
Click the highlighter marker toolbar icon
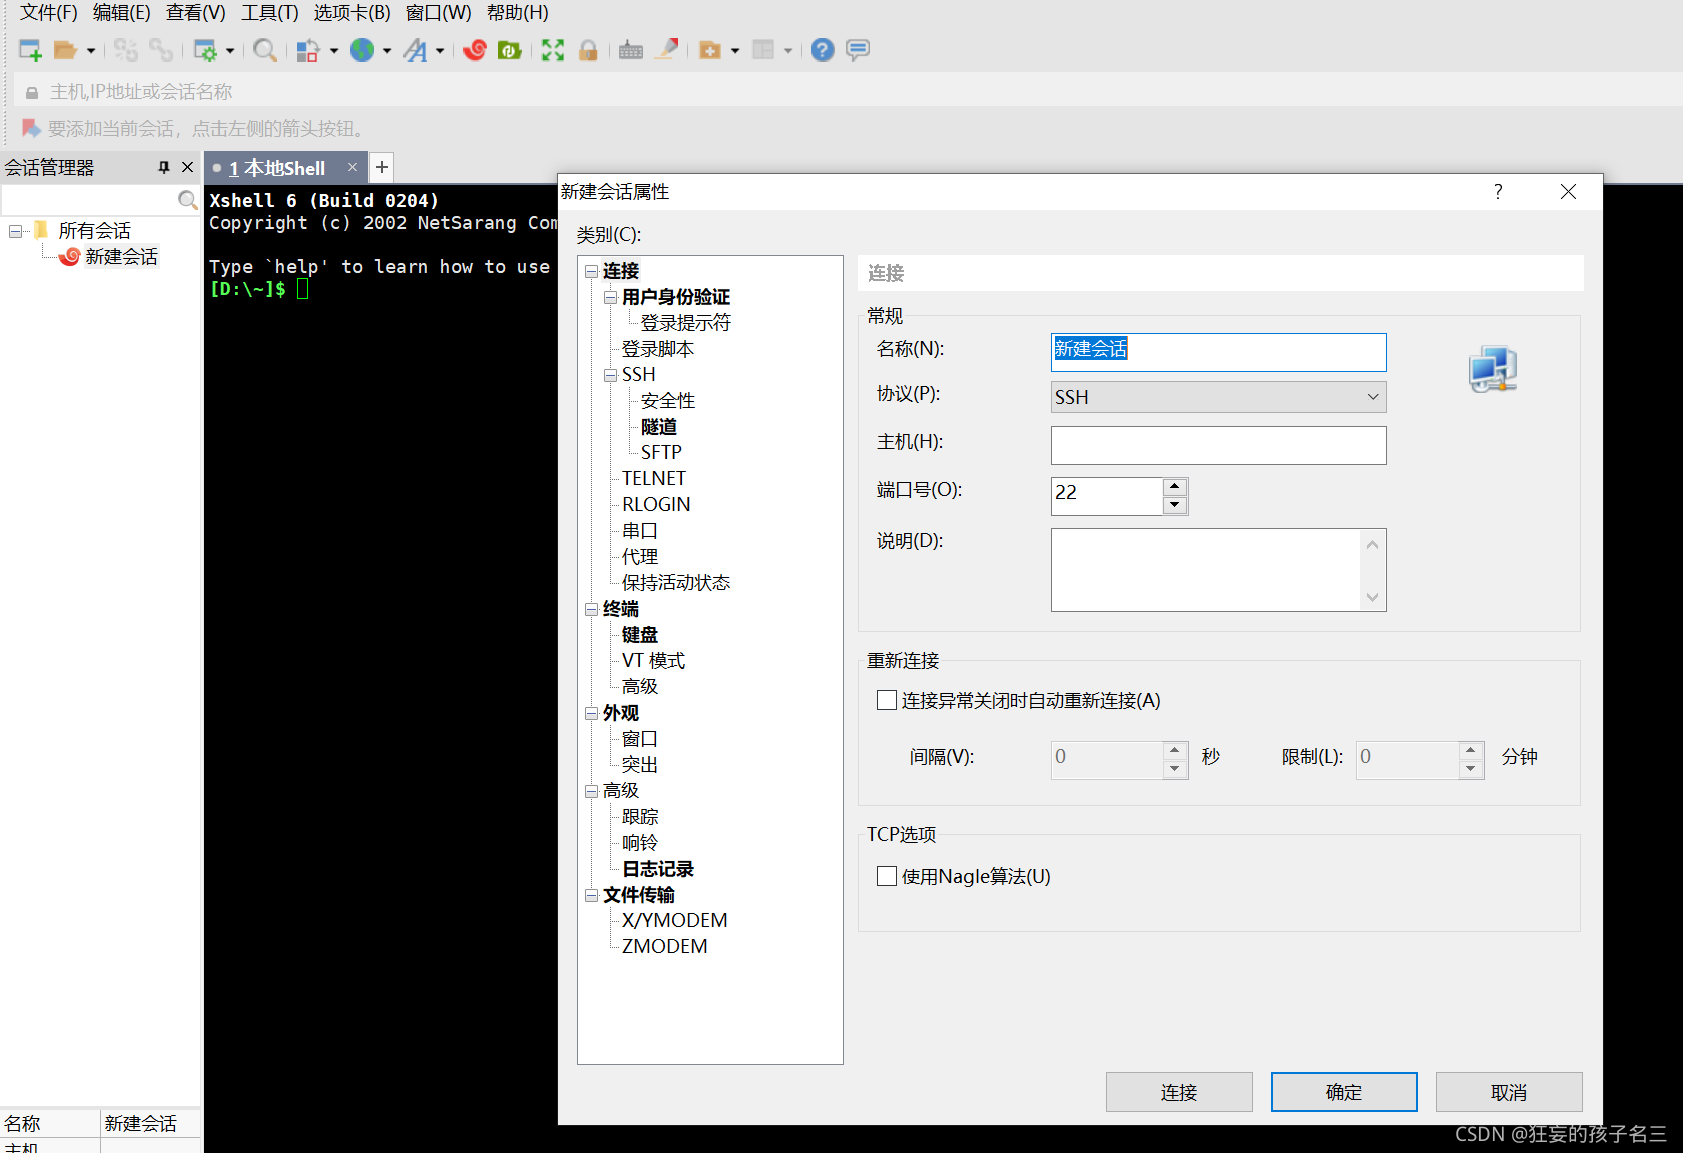coord(667,49)
